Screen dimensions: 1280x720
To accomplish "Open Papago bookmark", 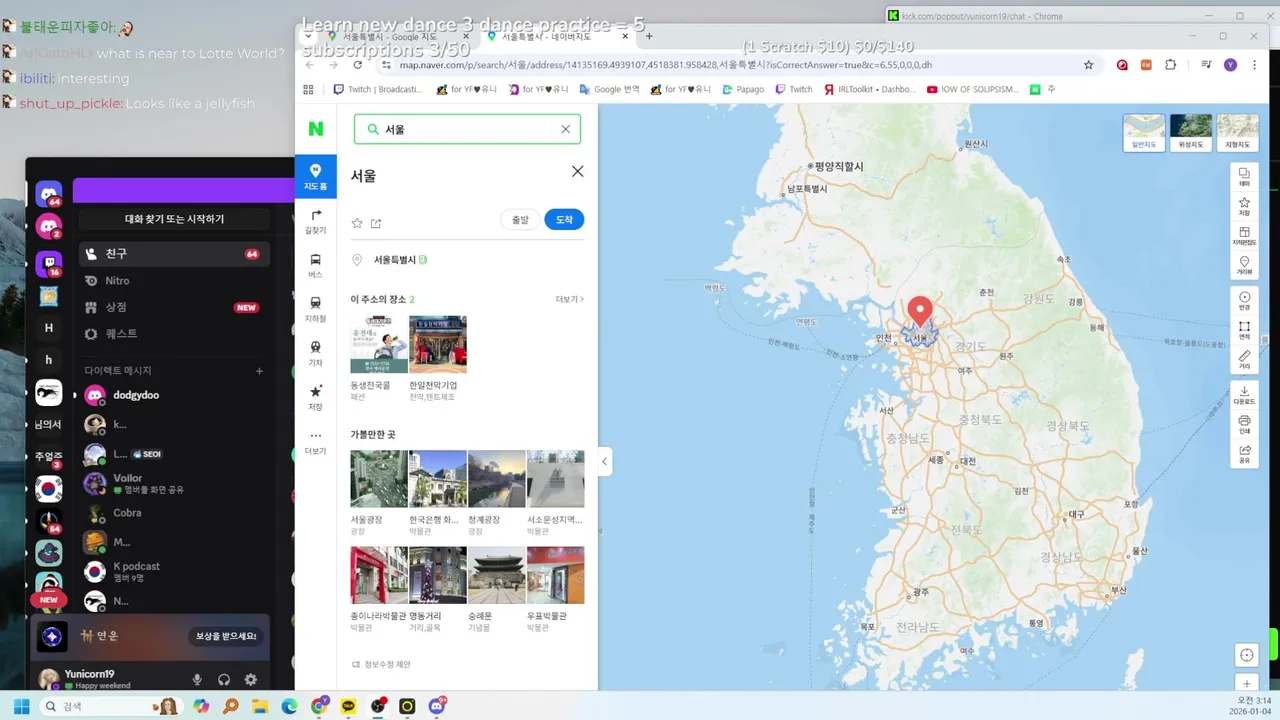I will [x=741, y=89].
